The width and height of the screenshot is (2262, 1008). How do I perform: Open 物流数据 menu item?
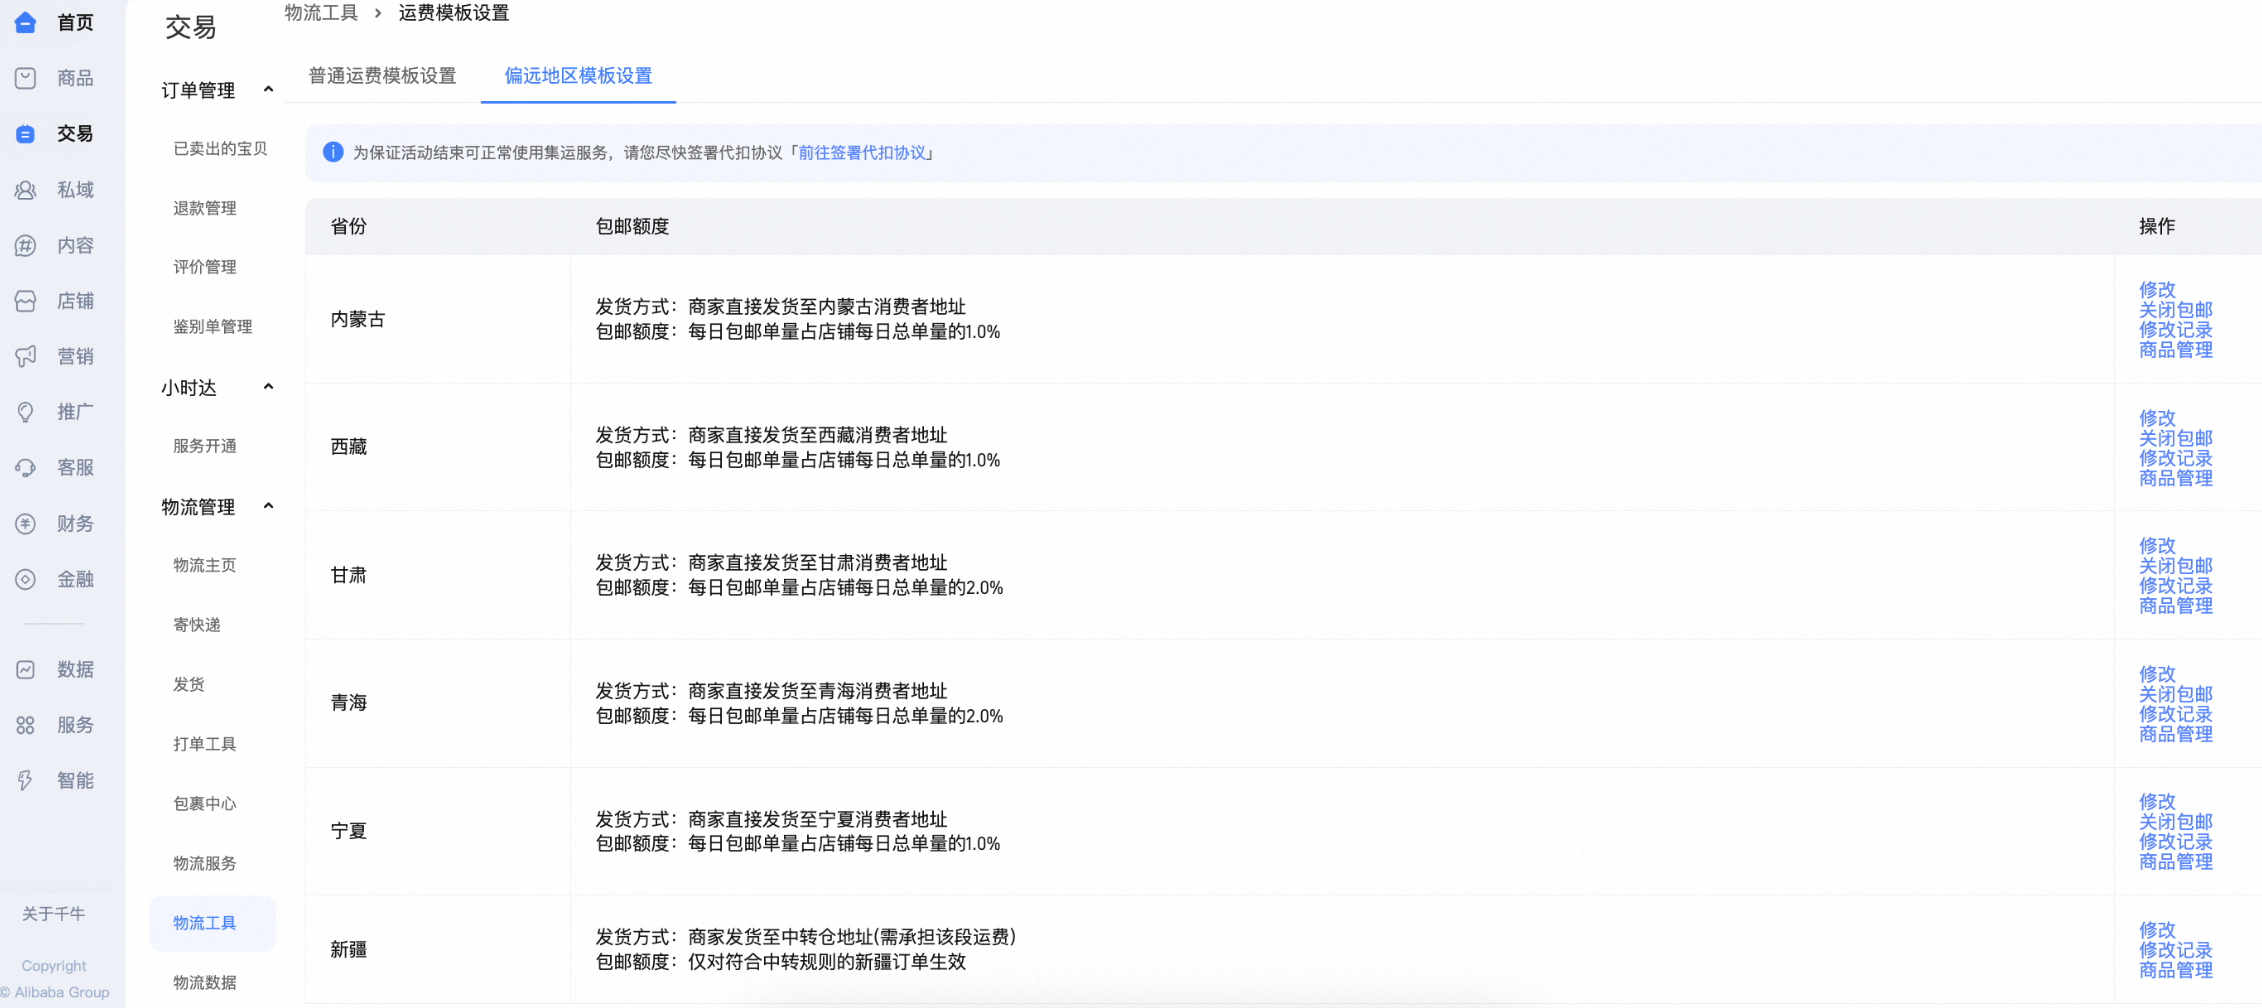(205, 982)
